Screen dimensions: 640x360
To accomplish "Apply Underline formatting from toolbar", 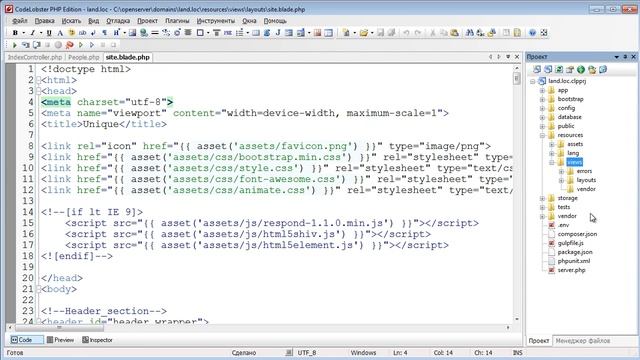I will [49, 33].
